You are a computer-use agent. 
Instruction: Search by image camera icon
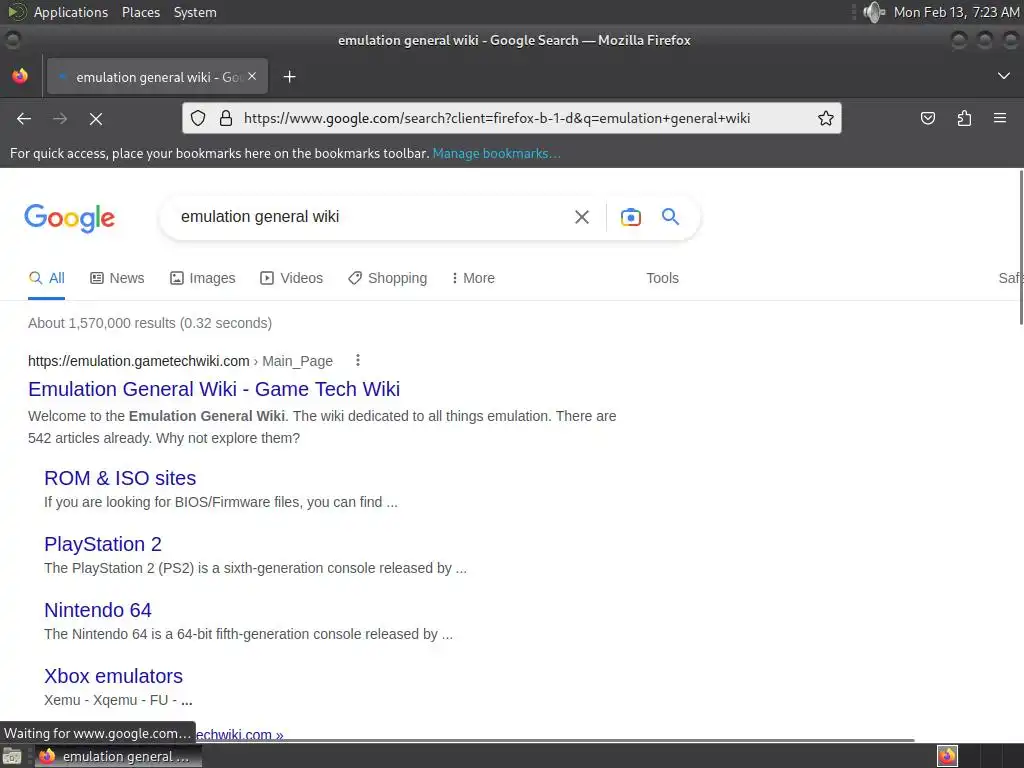tap(631, 217)
